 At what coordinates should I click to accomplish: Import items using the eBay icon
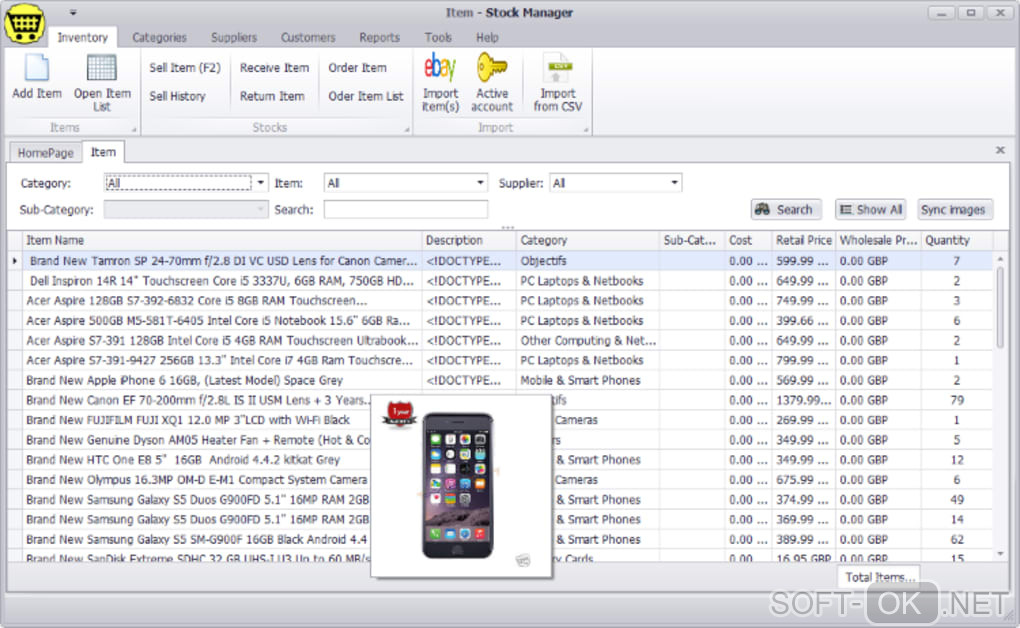(440, 68)
